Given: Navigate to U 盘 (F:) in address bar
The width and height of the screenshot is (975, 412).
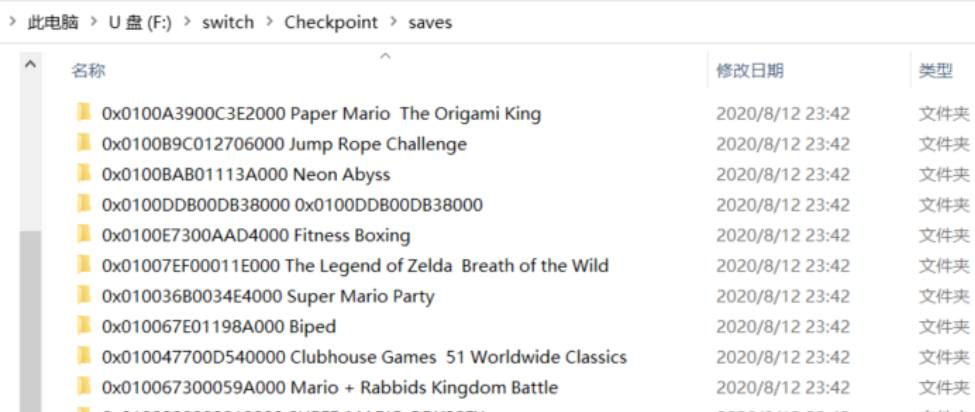Looking at the screenshot, I should click(140, 21).
